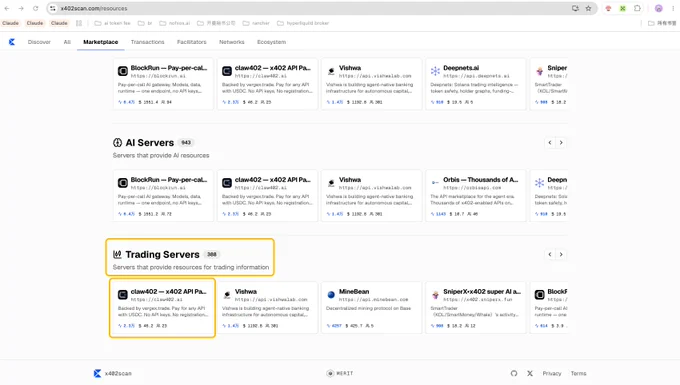Open the hyperliquid broker bookmark folder
This screenshot has width=680, height=385.
coord(303,23)
